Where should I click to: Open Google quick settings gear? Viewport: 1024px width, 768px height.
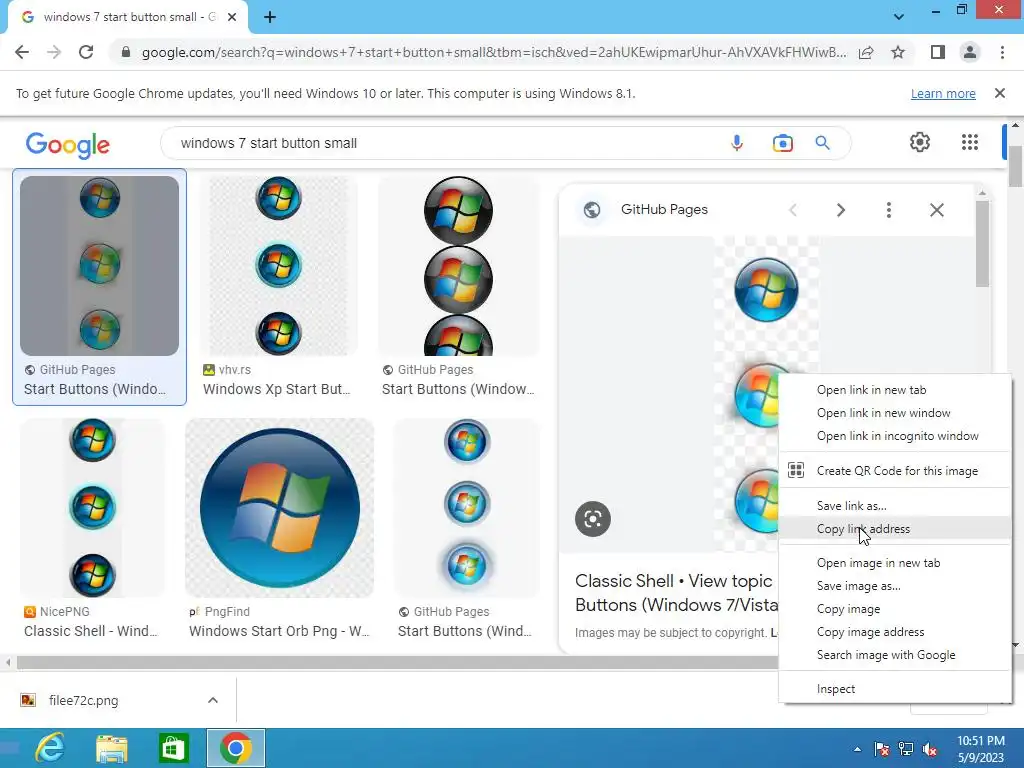(x=920, y=142)
